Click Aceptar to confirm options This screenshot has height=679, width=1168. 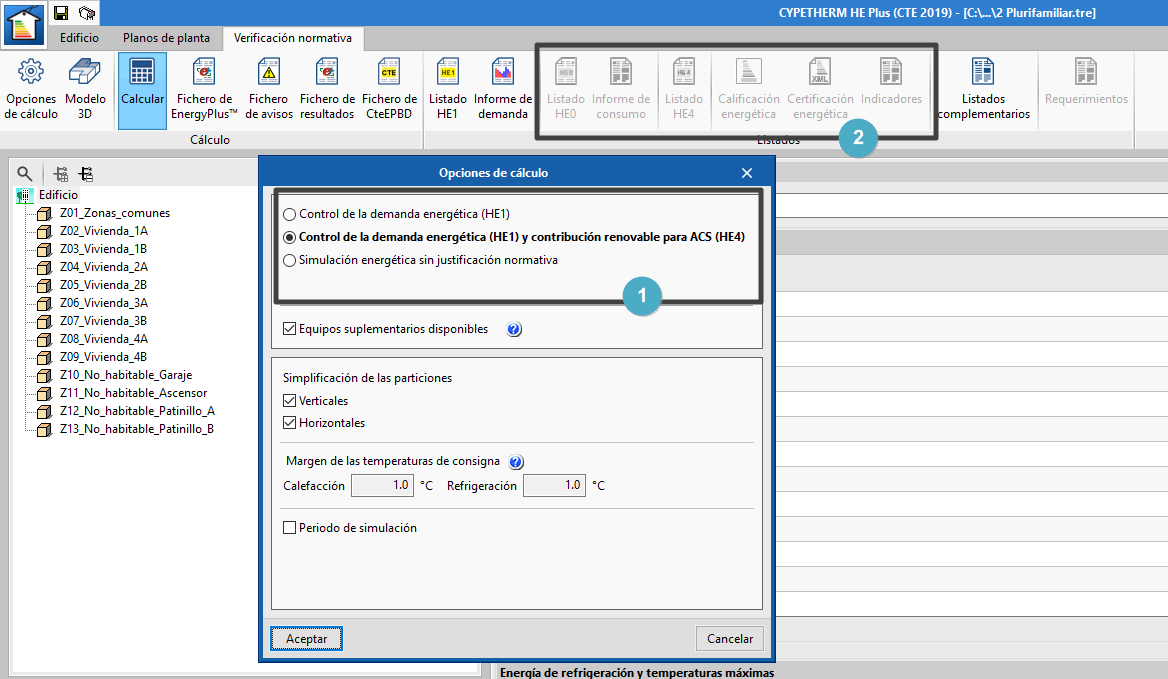point(306,638)
